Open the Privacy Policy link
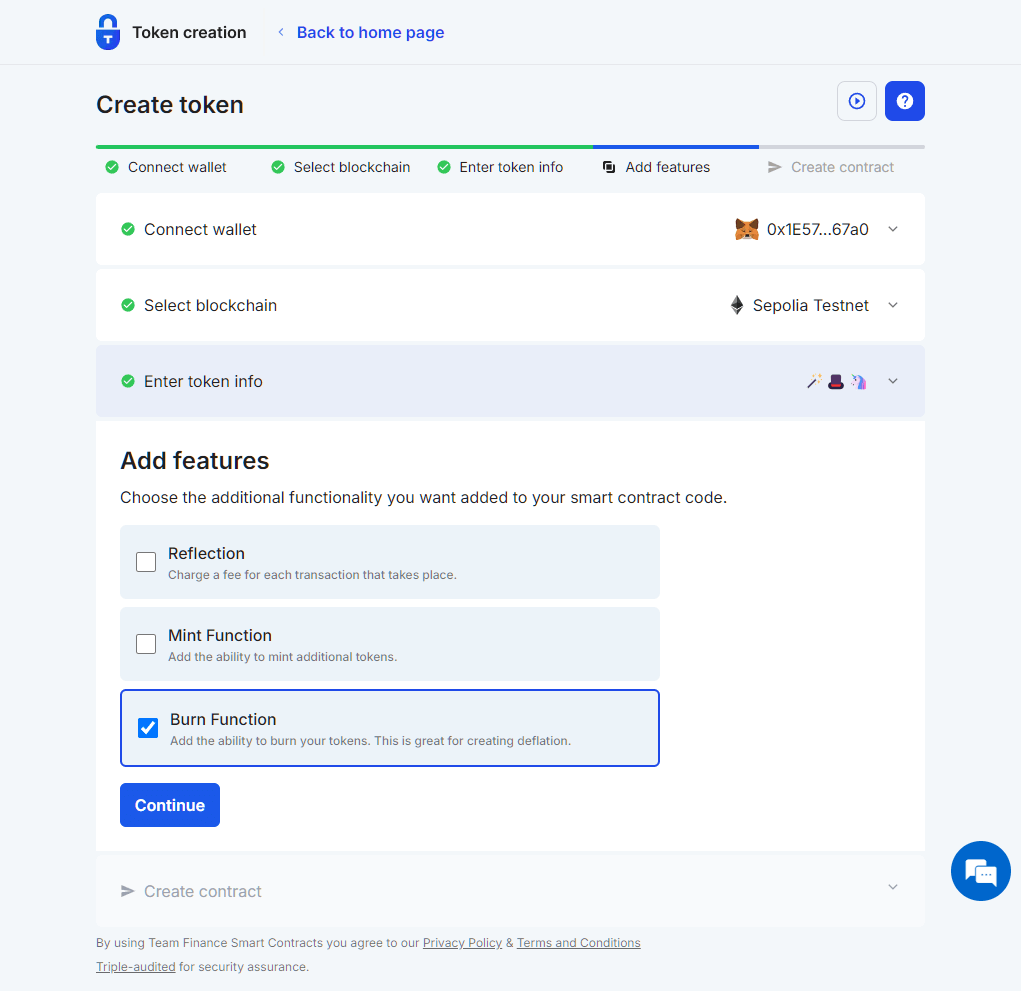This screenshot has width=1021, height=991. coord(462,942)
